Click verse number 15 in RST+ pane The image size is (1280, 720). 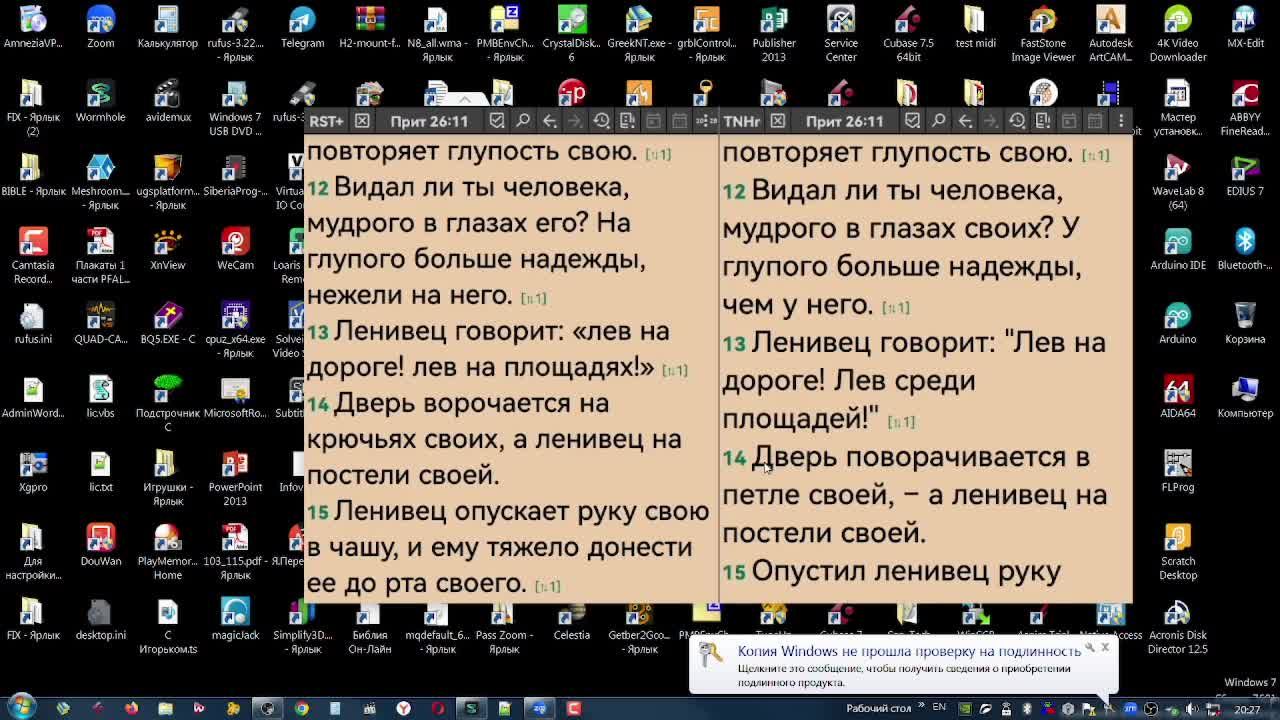pyautogui.click(x=318, y=513)
